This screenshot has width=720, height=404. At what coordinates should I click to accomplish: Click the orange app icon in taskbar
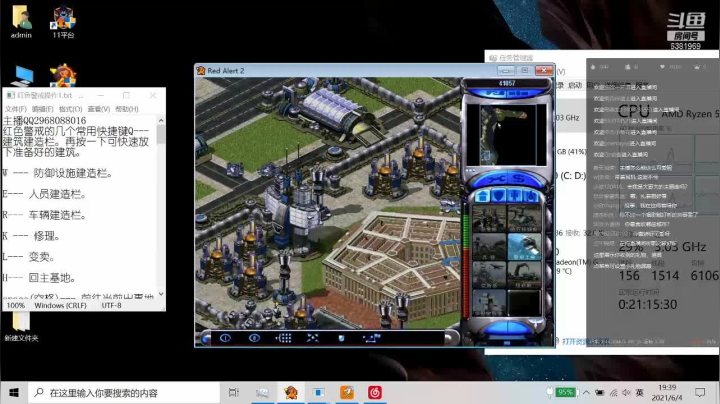point(347,393)
